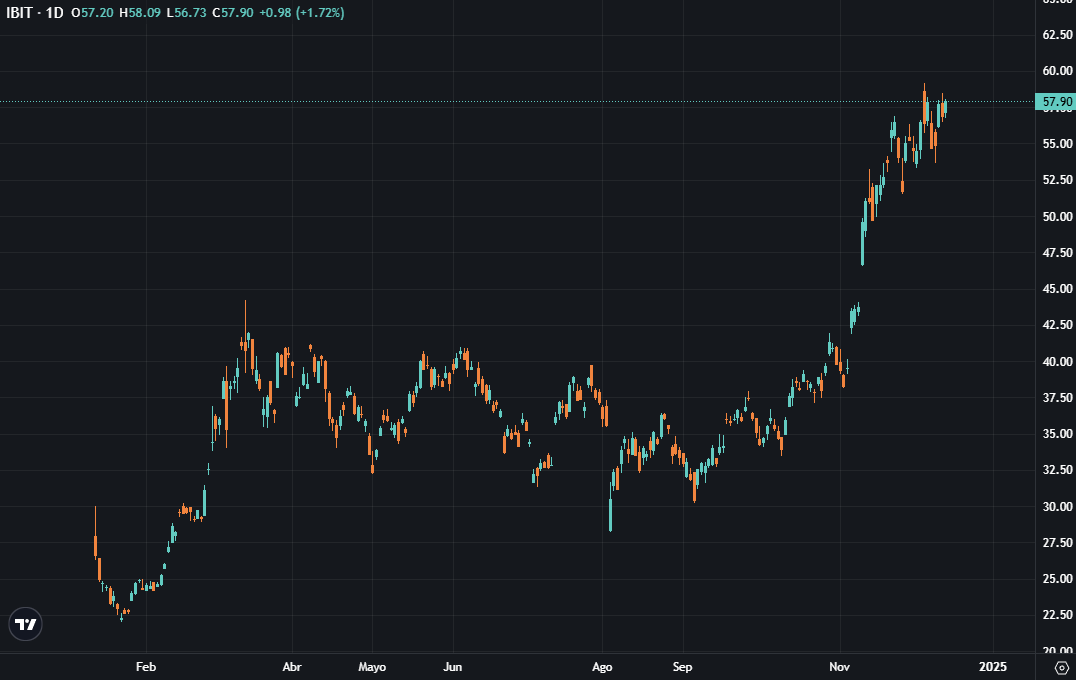
Task: Click the 32.50 price axis label
Action: coord(1057,470)
